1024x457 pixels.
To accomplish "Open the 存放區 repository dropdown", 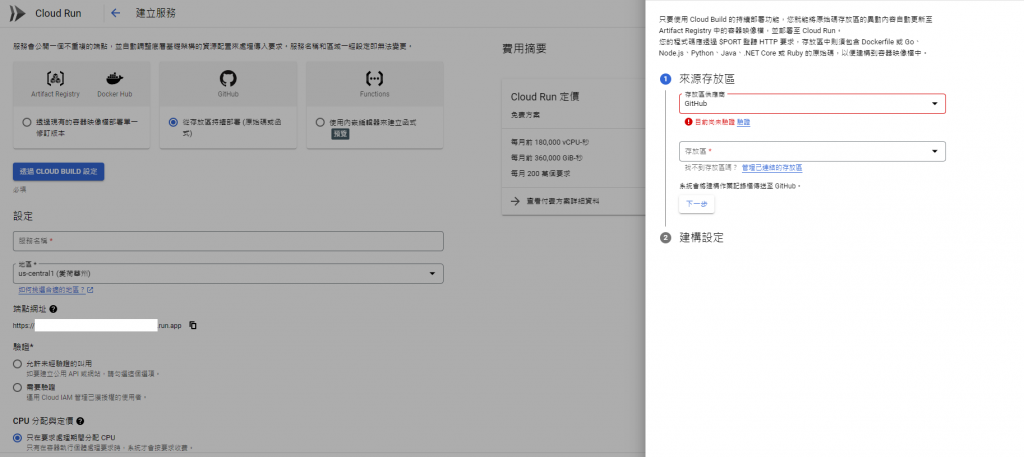I will pyautogui.click(x=812, y=151).
